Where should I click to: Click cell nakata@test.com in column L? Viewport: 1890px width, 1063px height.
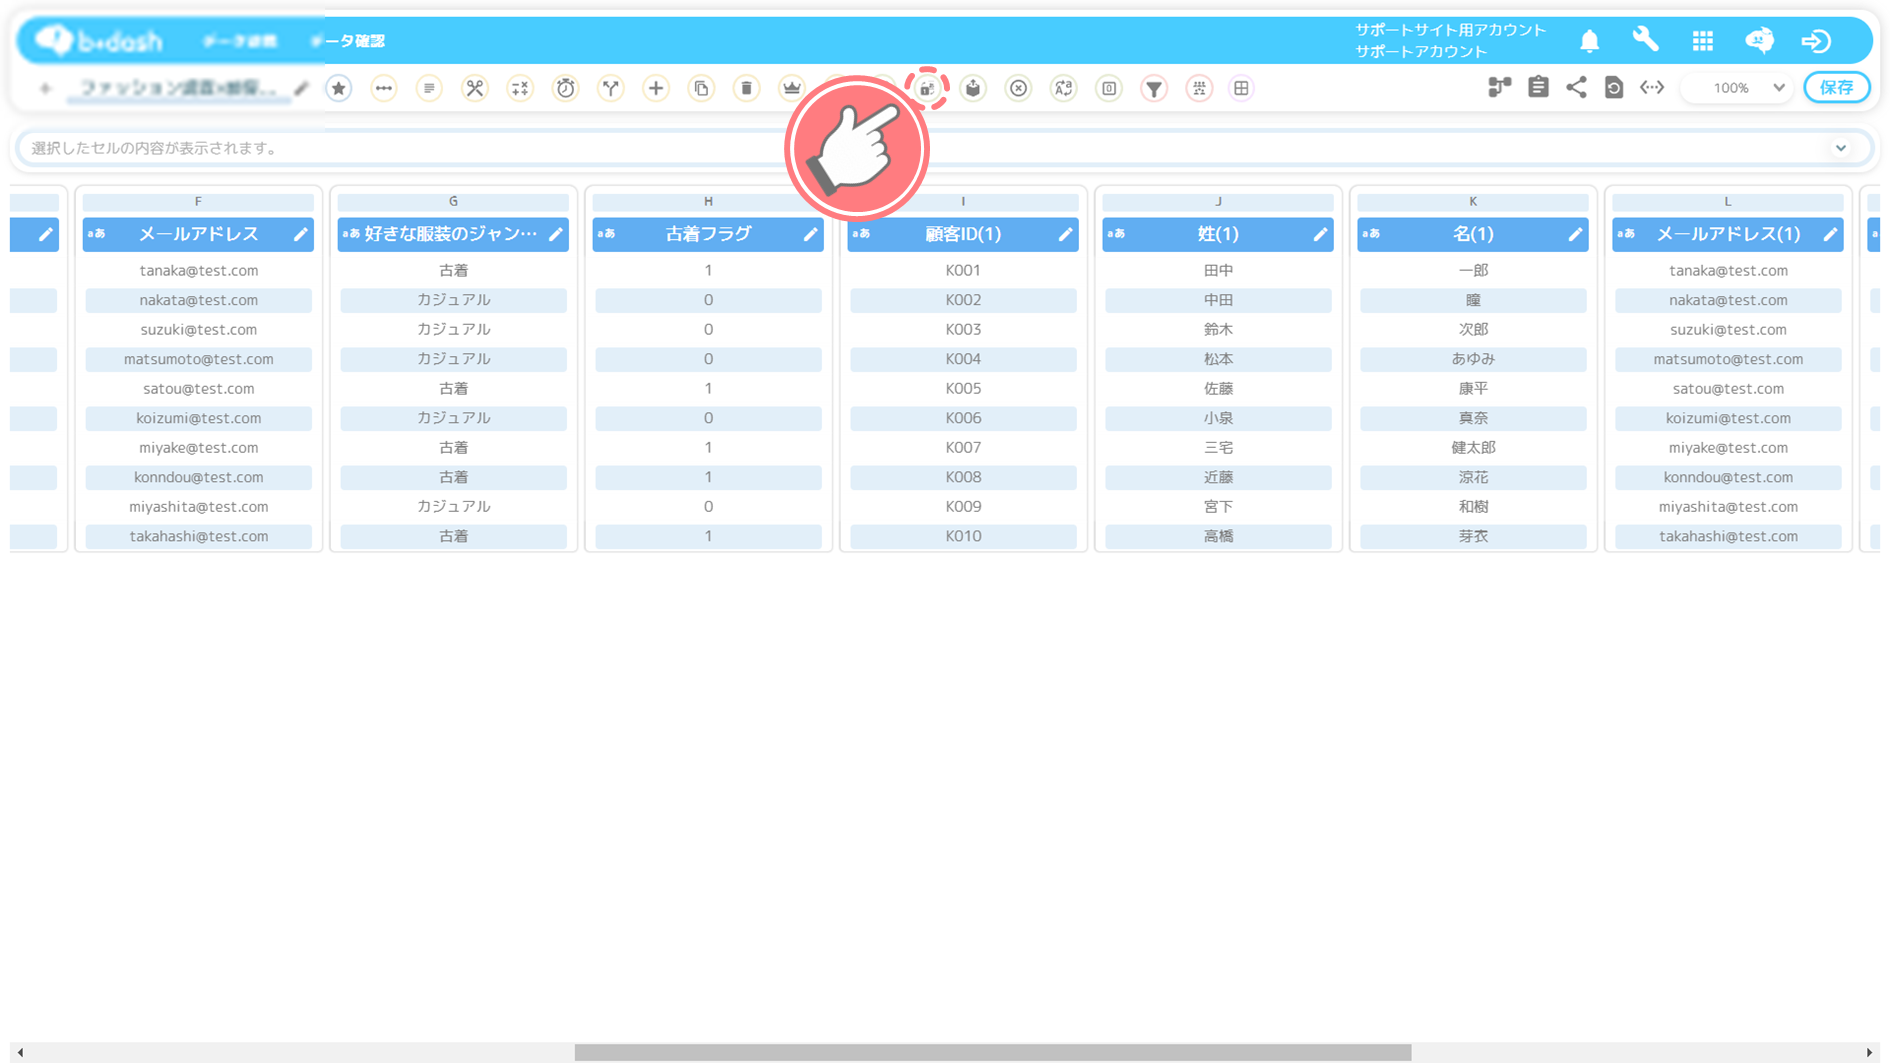[1728, 300]
